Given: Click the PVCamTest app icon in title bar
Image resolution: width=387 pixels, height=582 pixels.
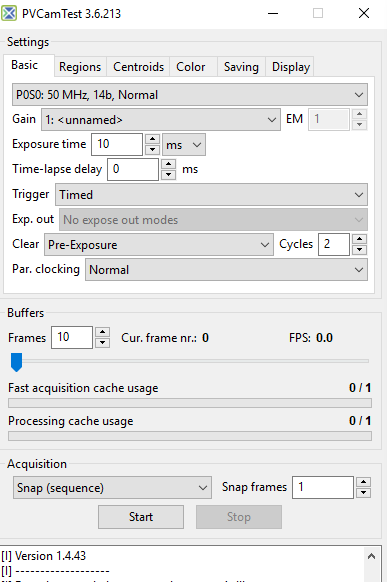Looking at the screenshot, I should click(x=9, y=14).
